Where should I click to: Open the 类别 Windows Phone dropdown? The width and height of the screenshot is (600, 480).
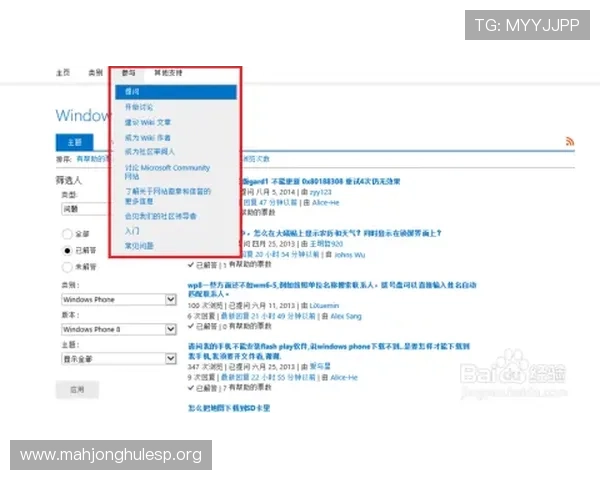pos(119,299)
